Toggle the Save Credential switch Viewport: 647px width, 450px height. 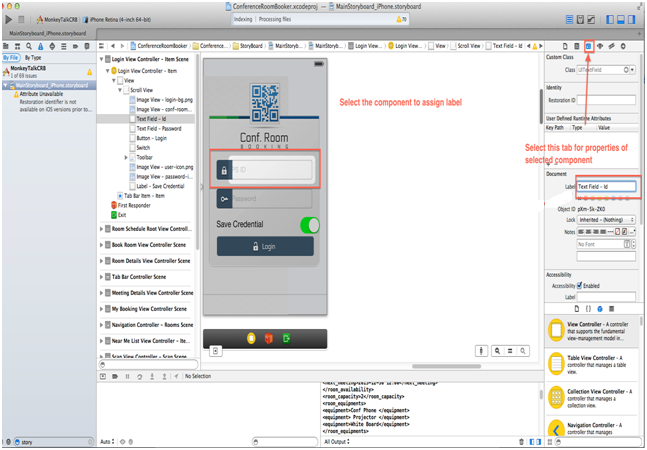pos(310,226)
